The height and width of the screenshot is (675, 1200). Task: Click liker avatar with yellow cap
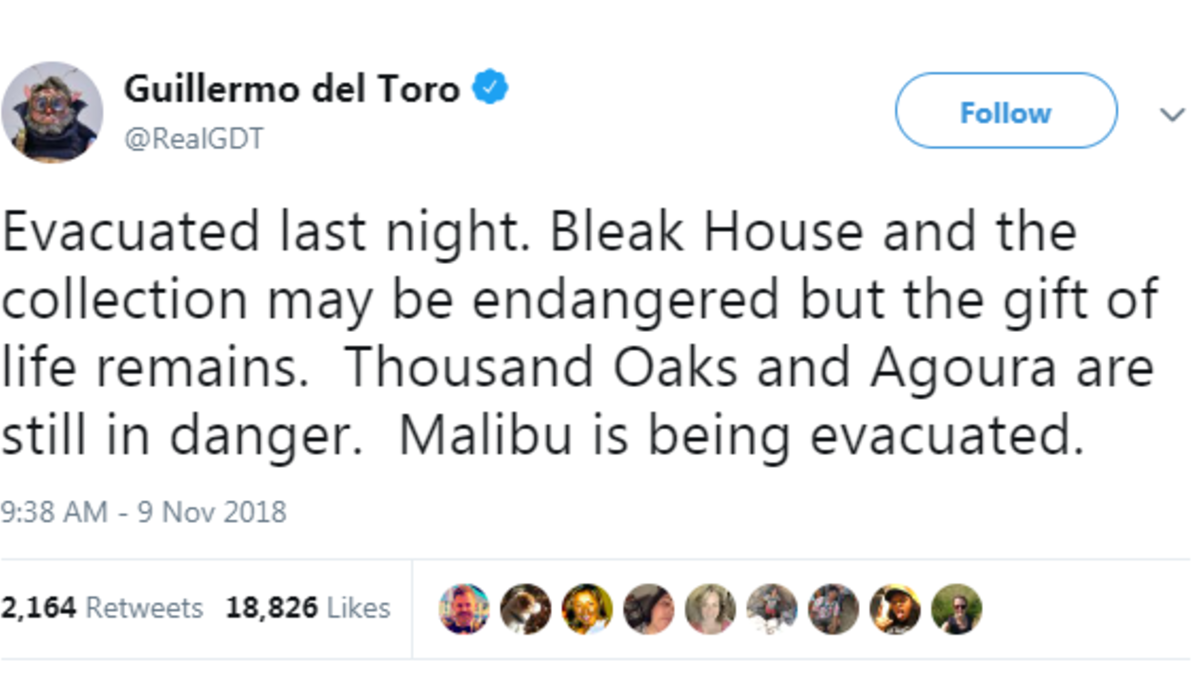pos(895,609)
